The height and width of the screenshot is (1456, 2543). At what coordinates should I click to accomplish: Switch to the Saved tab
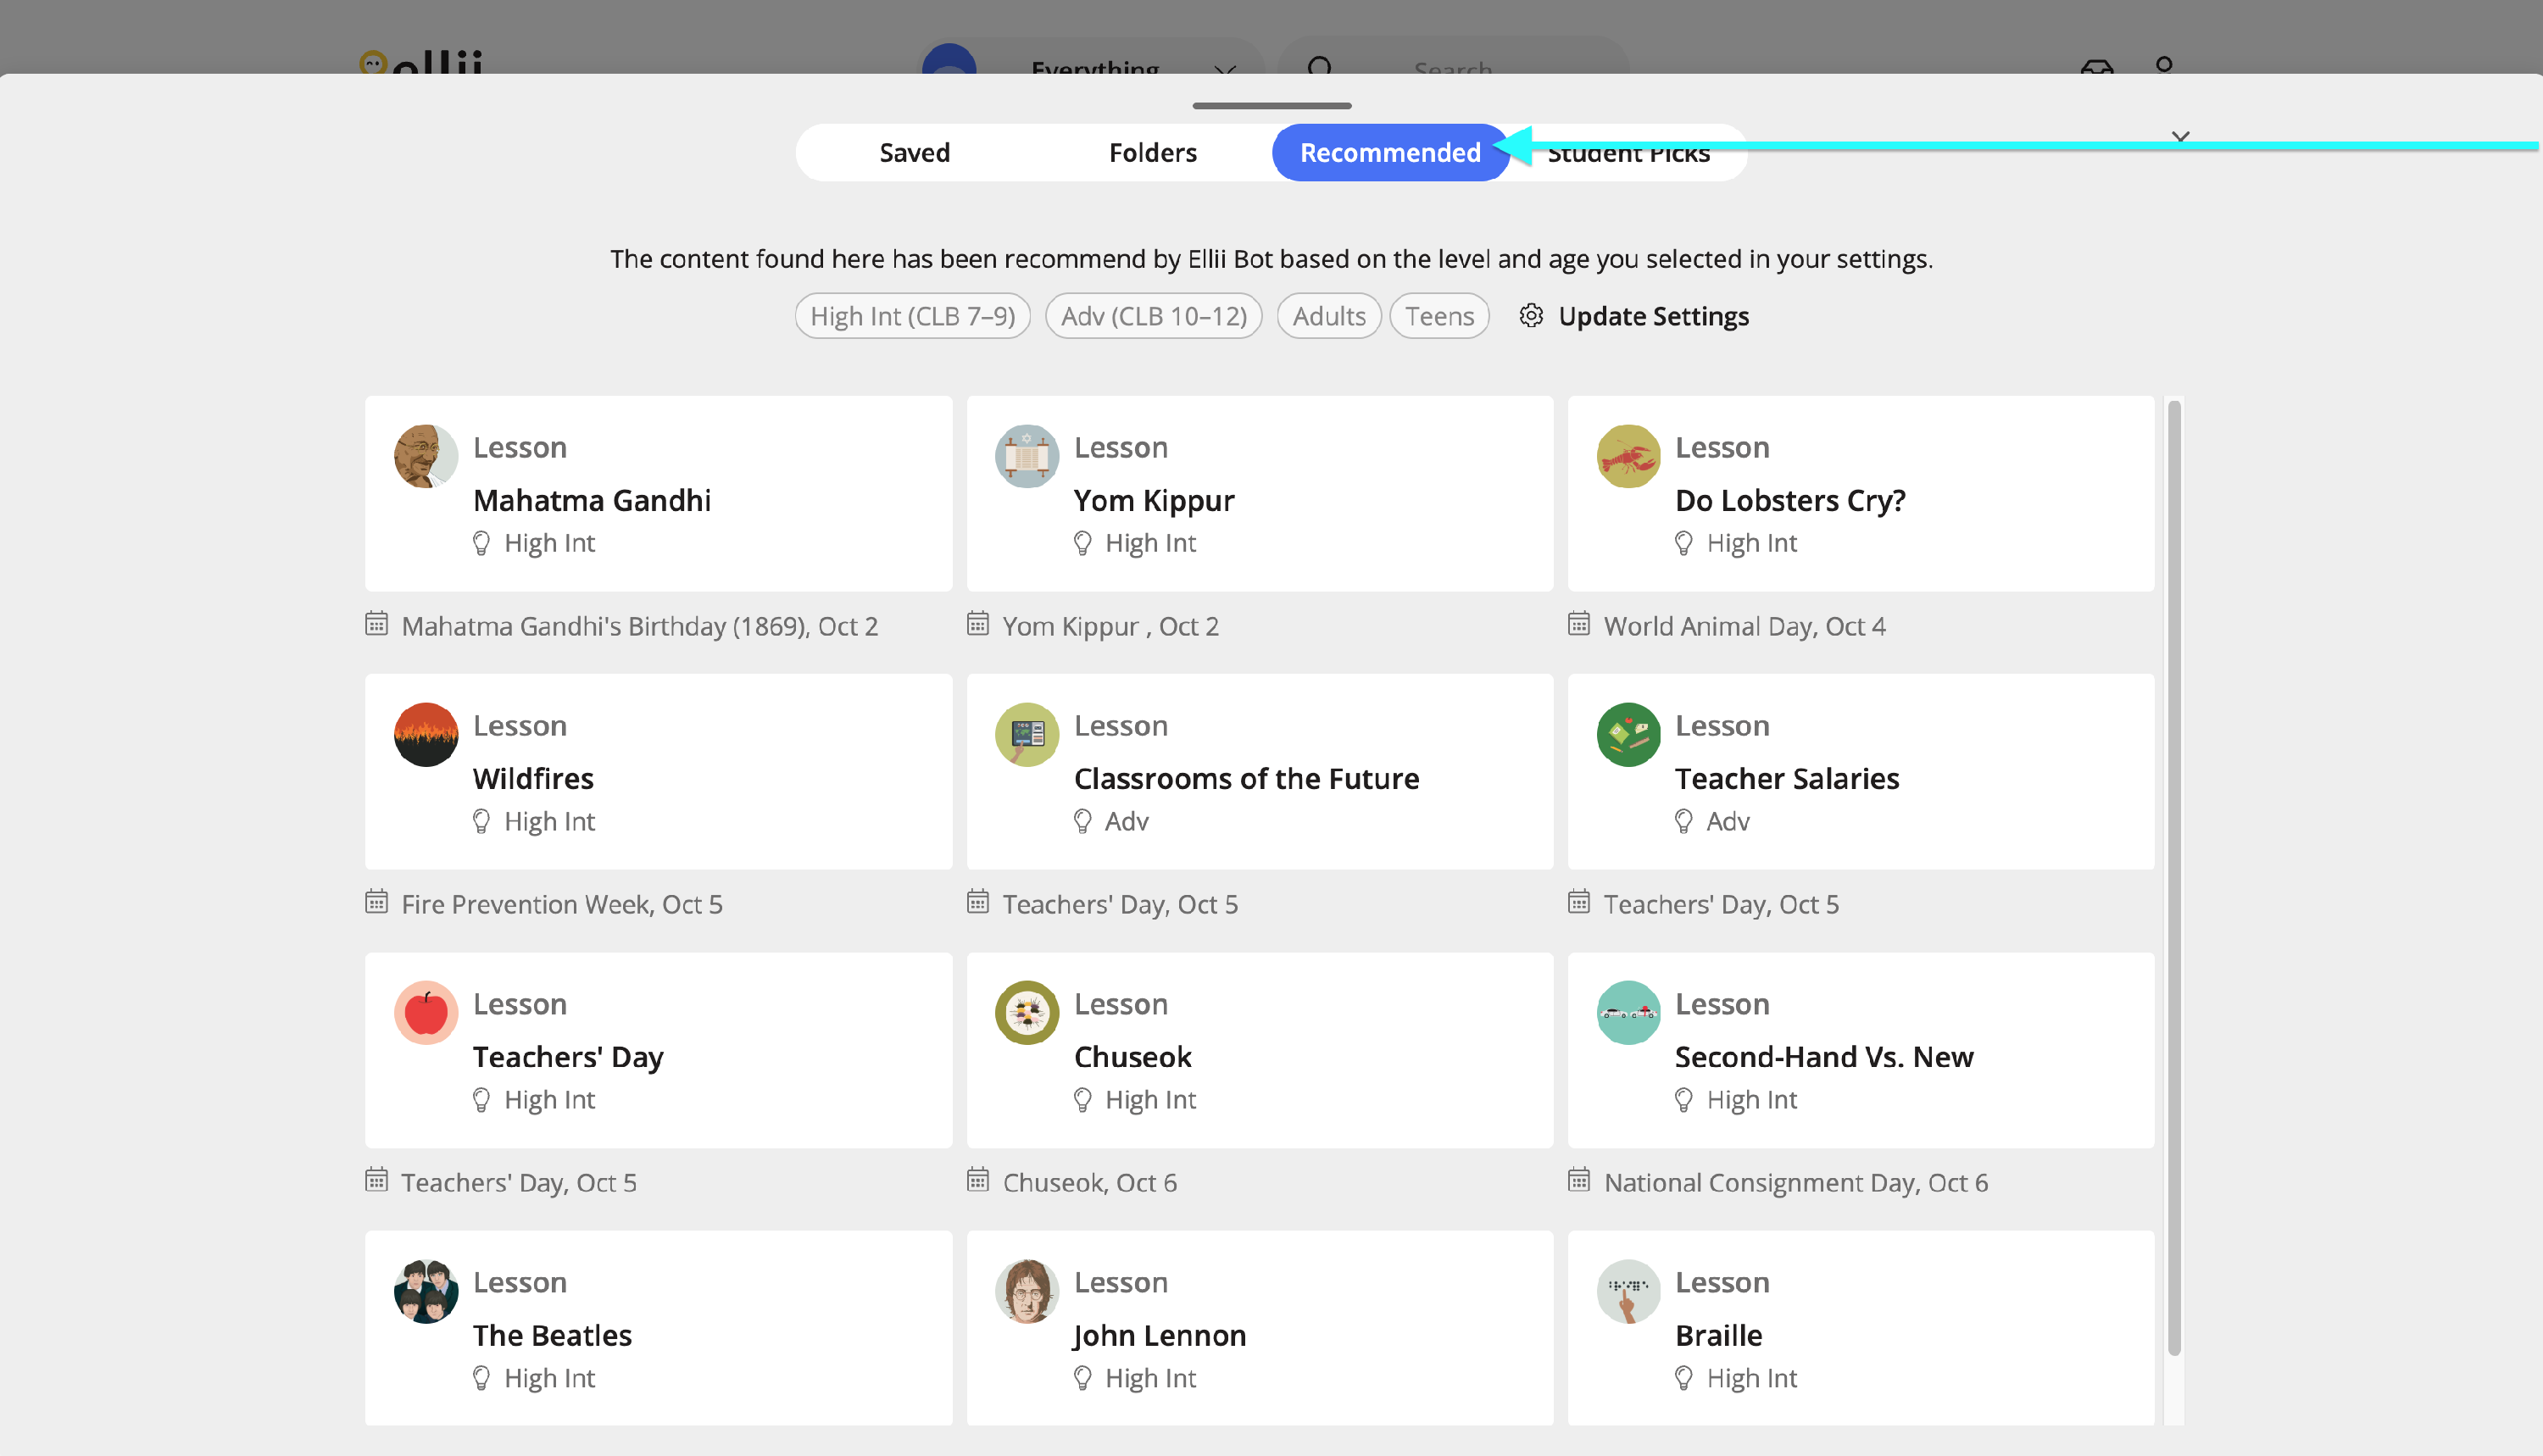pos(914,153)
